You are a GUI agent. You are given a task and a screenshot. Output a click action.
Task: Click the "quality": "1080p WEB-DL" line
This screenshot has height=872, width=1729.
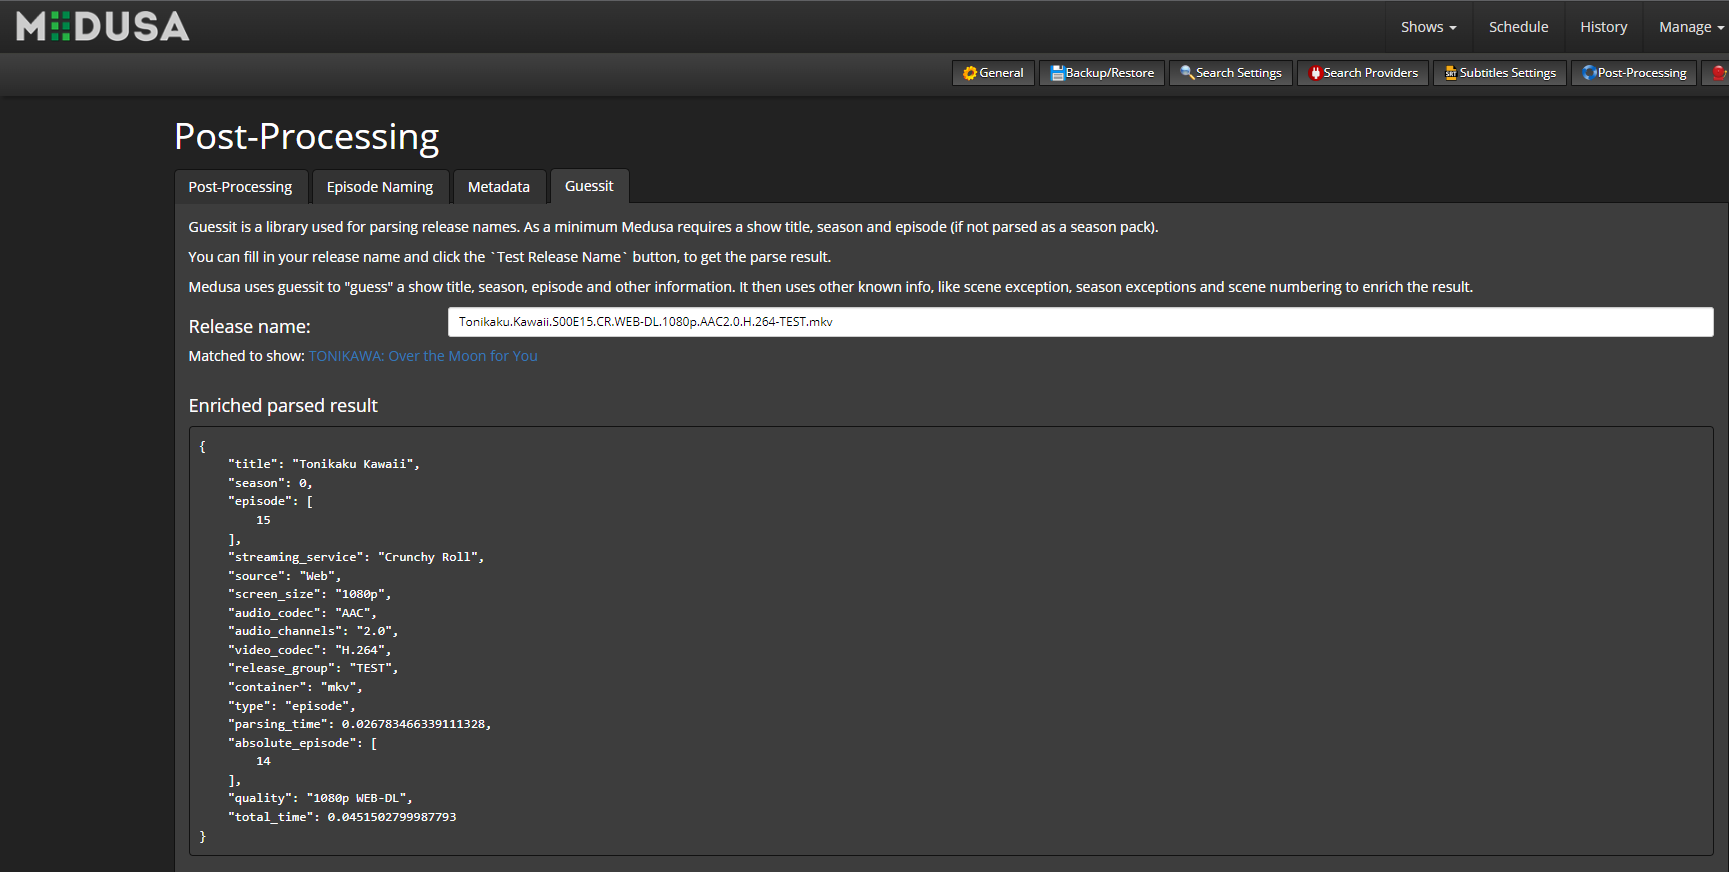[x=320, y=798]
